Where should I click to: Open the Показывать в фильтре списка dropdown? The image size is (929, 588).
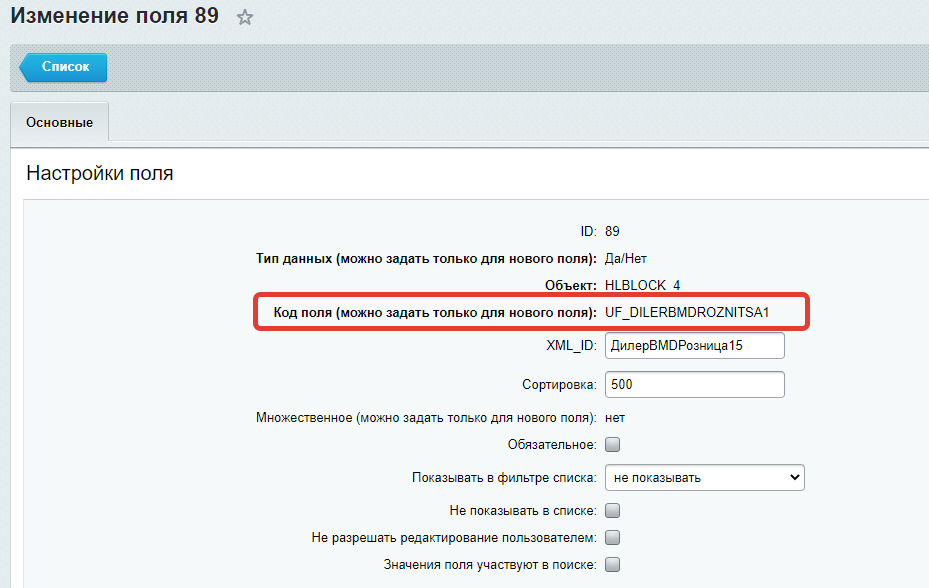coord(704,478)
